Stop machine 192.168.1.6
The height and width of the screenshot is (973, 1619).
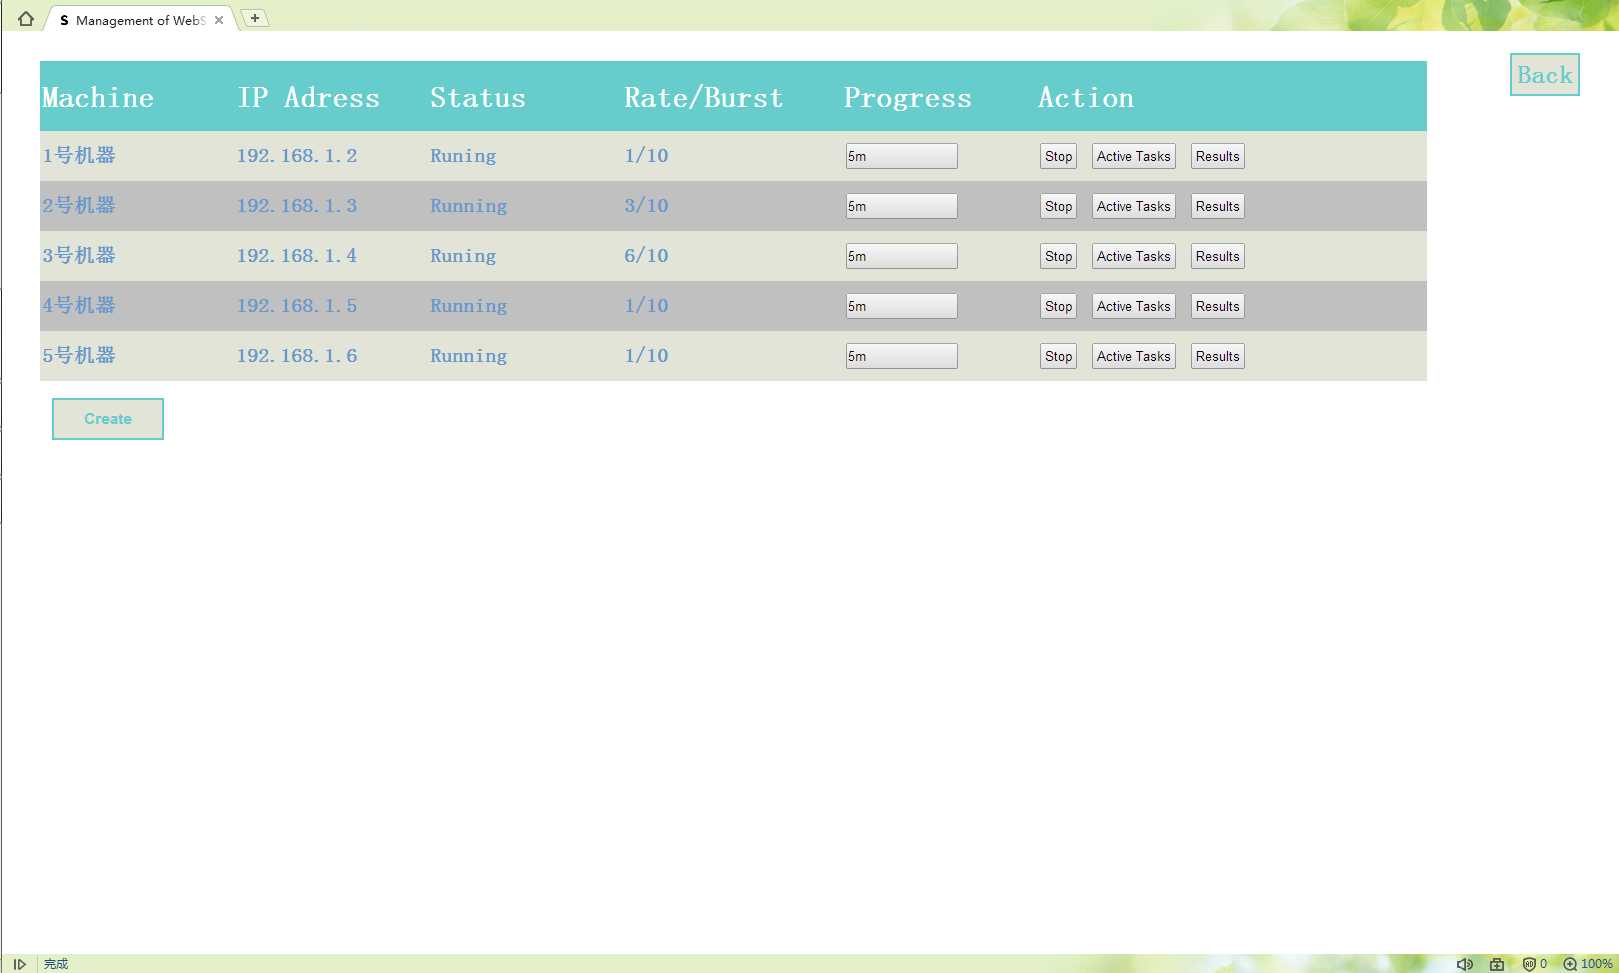click(1058, 356)
